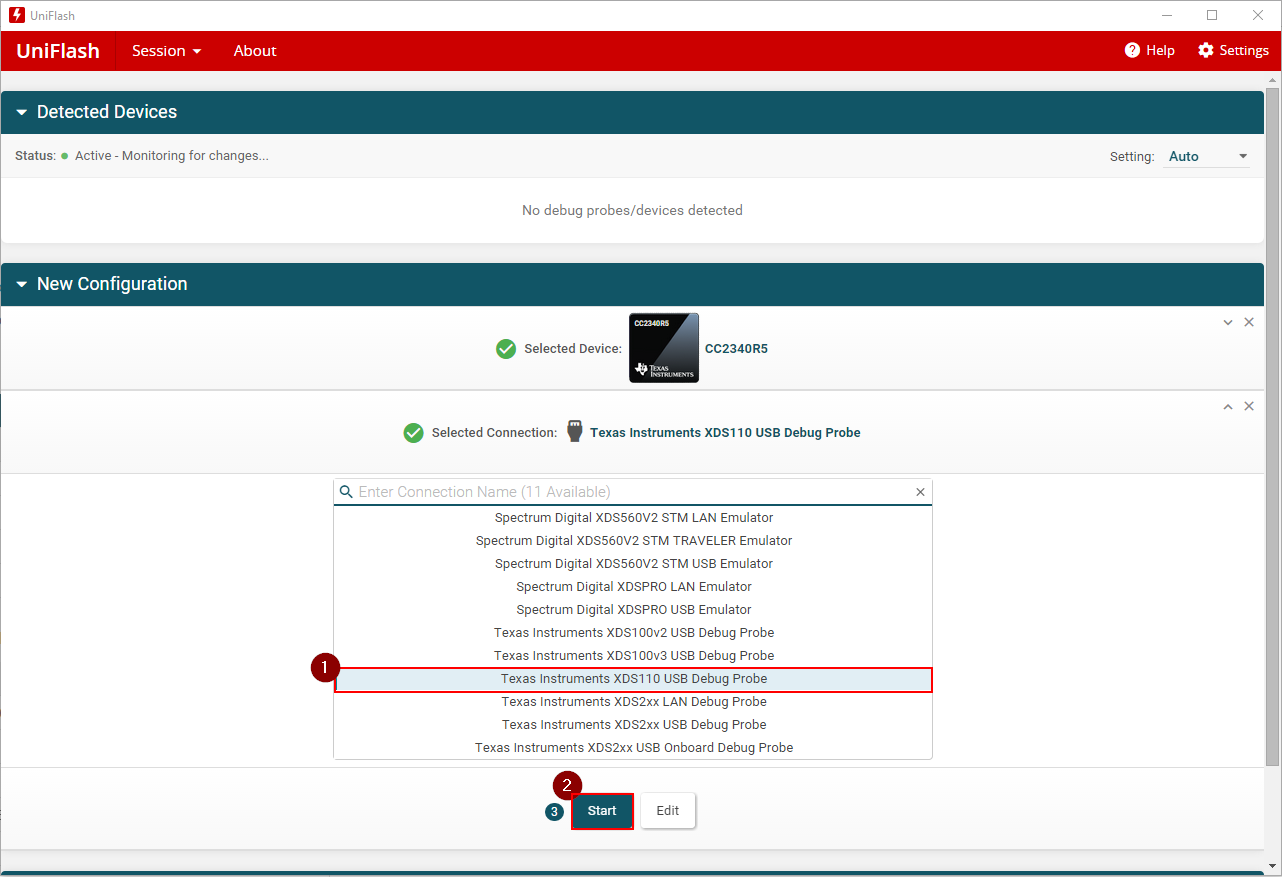Viewport: 1282px width, 877px height.
Task: Choose Spectrum Digital XDSPRO USB Emulator
Action: point(633,610)
